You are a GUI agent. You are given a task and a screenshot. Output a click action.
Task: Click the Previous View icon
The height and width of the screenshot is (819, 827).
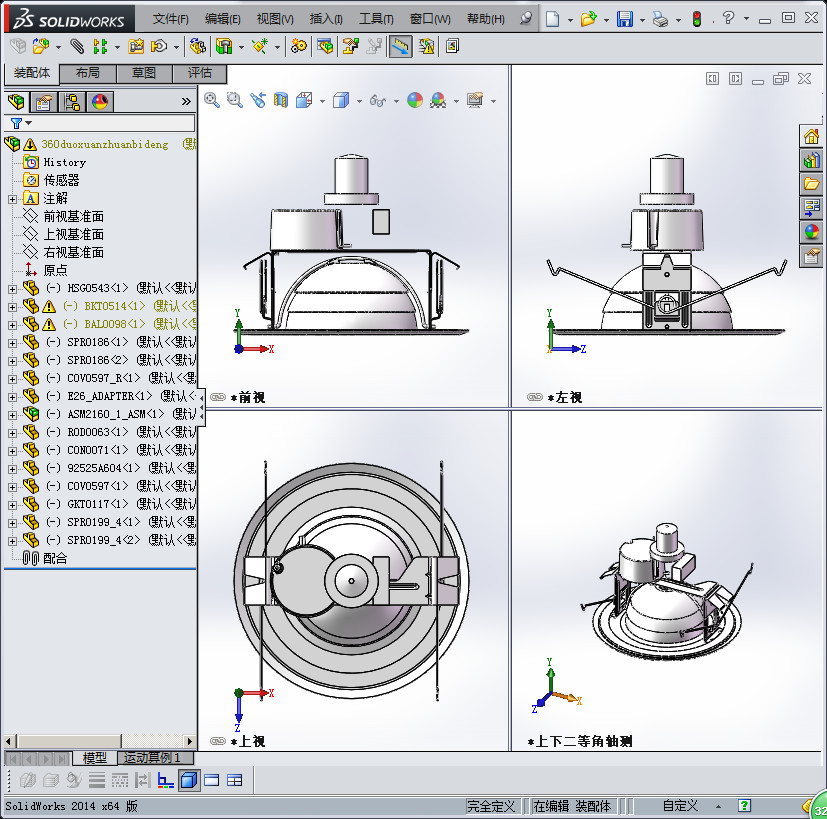click(258, 100)
